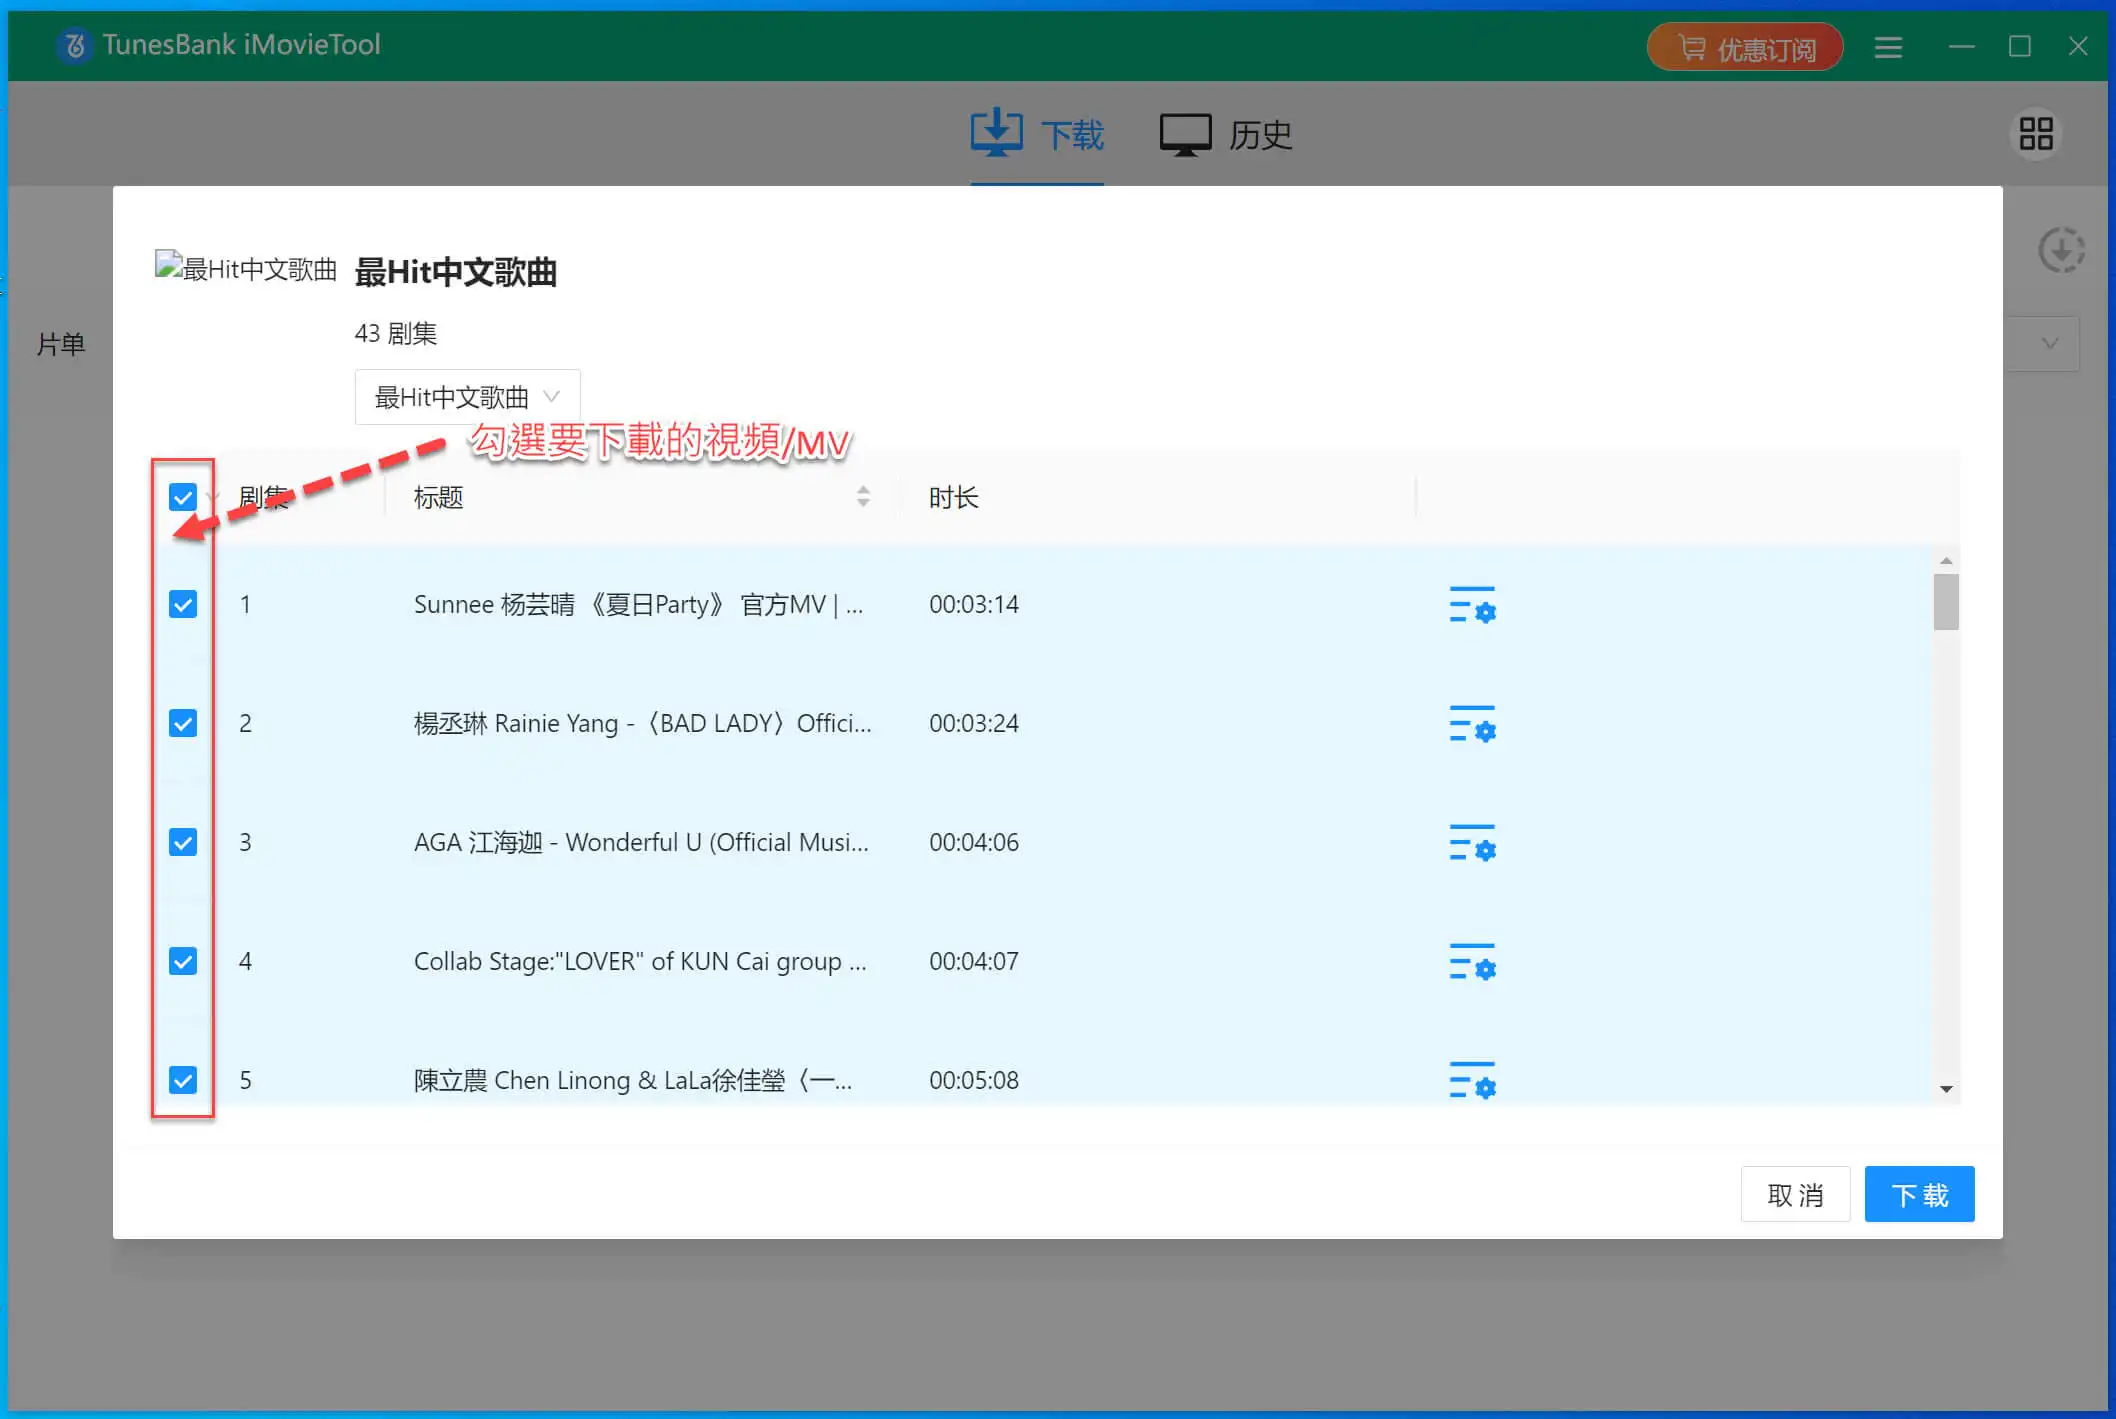Viewport: 2116px width, 1419px height.
Task: Select the title Collab Stage LOVER of KUN
Action: (640, 961)
